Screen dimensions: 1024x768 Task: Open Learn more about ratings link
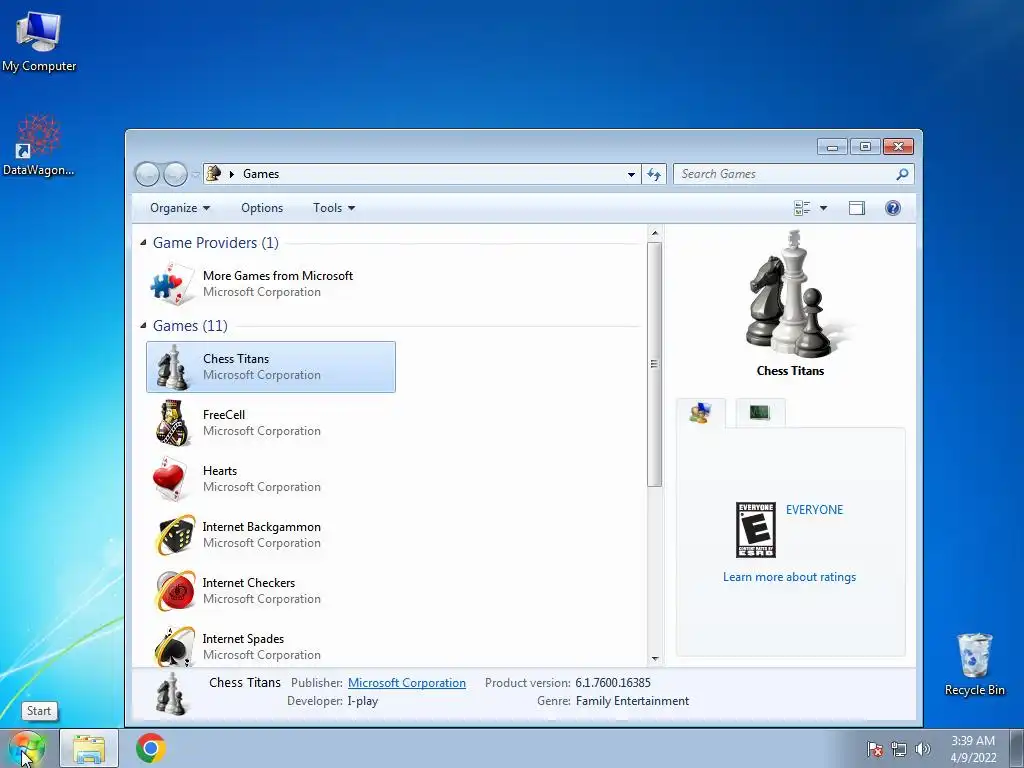[789, 577]
